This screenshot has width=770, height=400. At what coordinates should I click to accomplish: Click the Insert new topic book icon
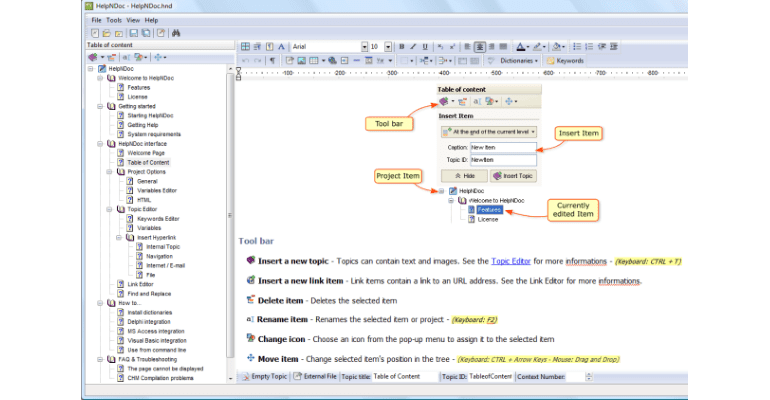pyautogui.click(x=93, y=57)
